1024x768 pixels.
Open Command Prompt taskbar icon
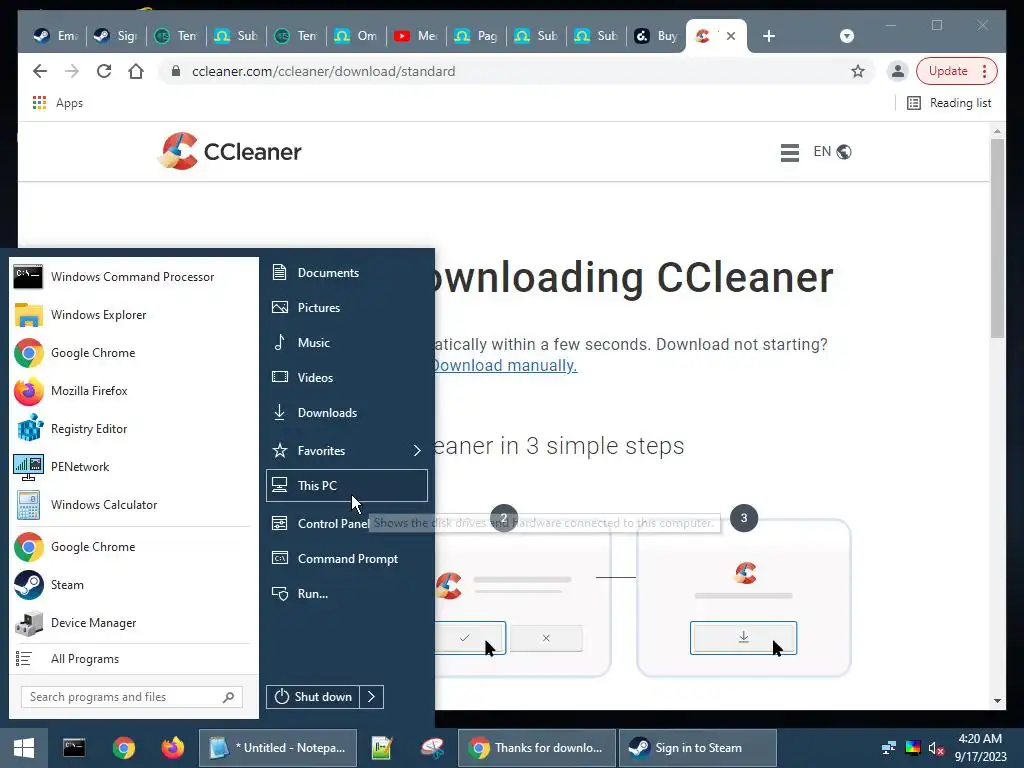point(74,748)
